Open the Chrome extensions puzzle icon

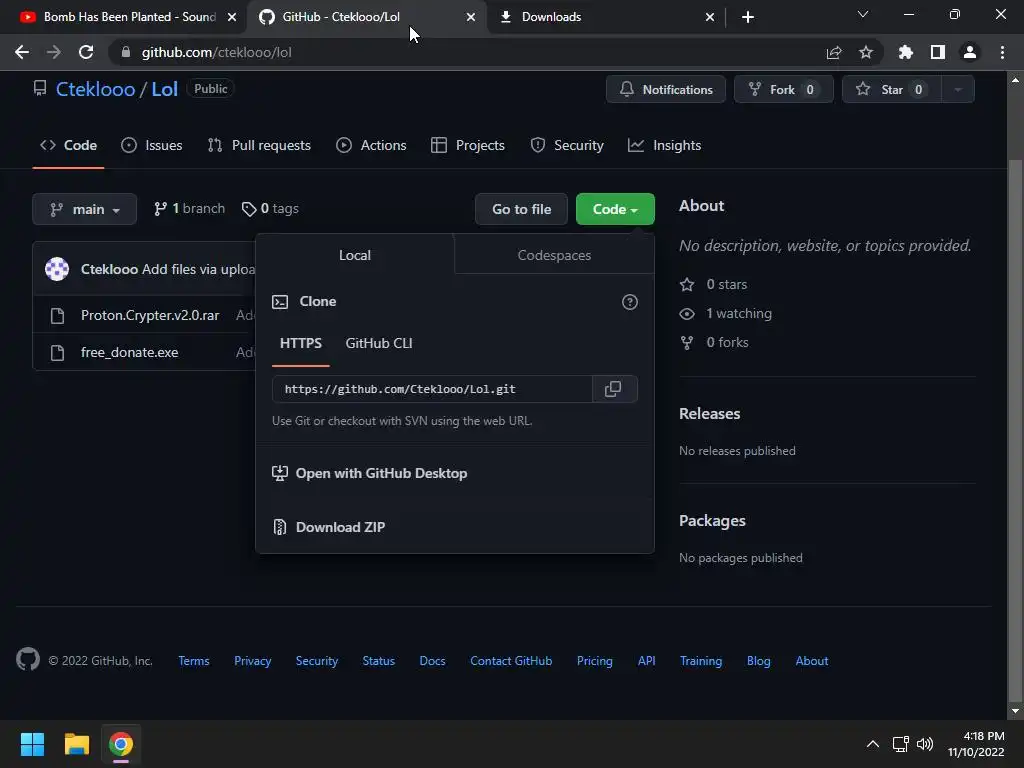coord(906,52)
